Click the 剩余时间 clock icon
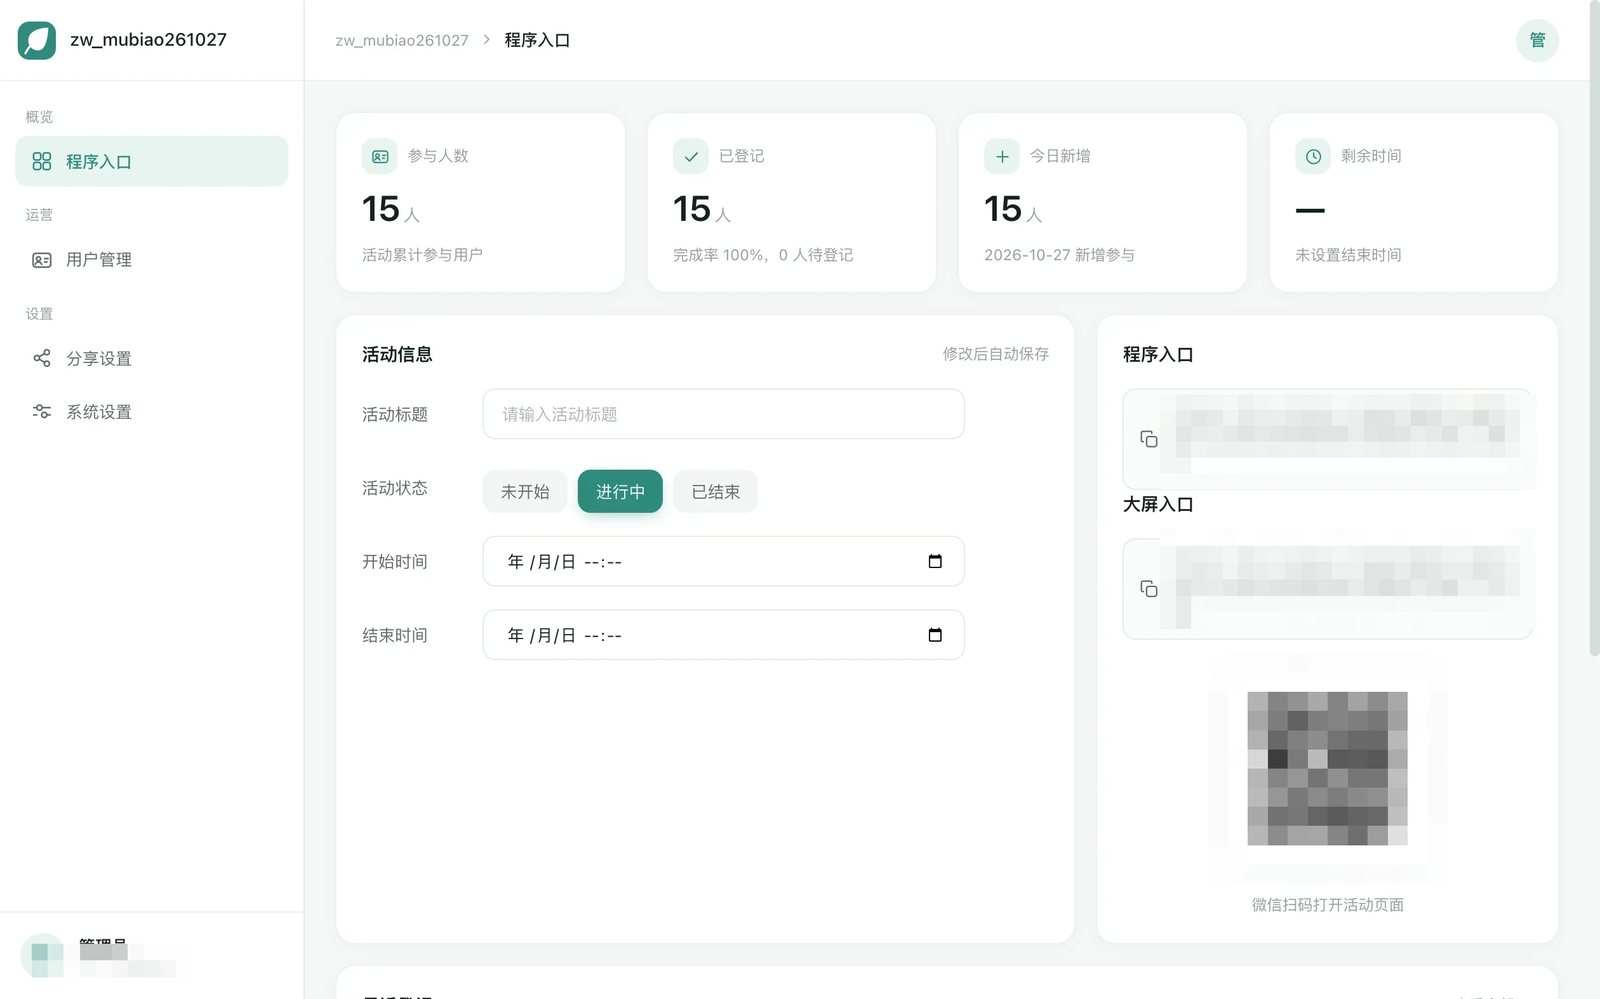Viewport: 1600px width, 999px height. click(1313, 156)
